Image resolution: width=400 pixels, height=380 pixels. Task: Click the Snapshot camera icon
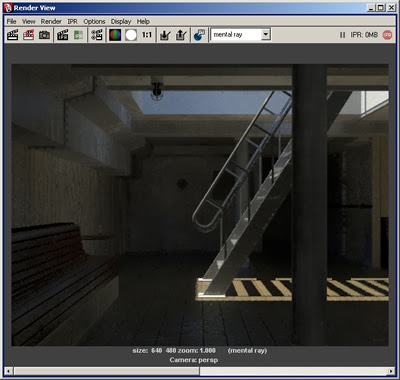coord(44,35)
